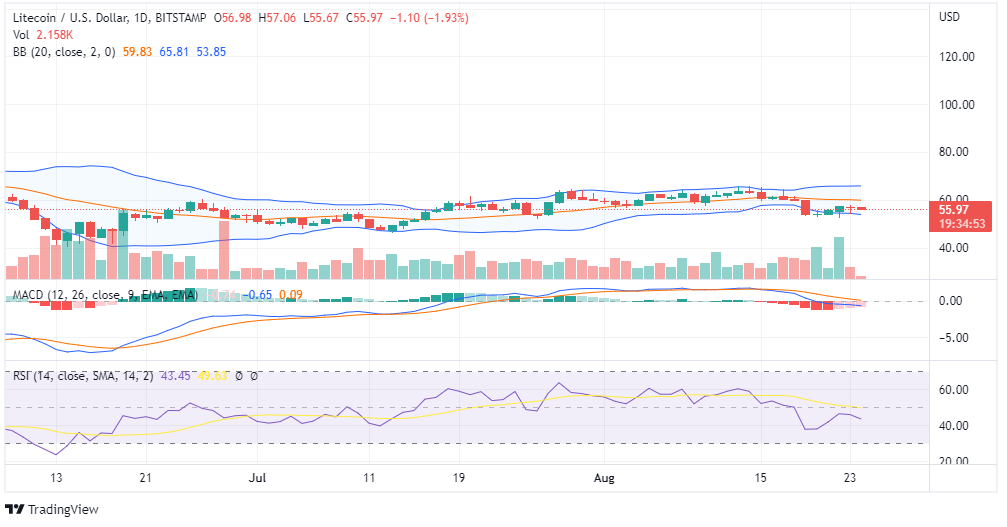Select the BB (20, close, 2, 0) indicator legend
1007x527 pixels.
tap(62, 51)
